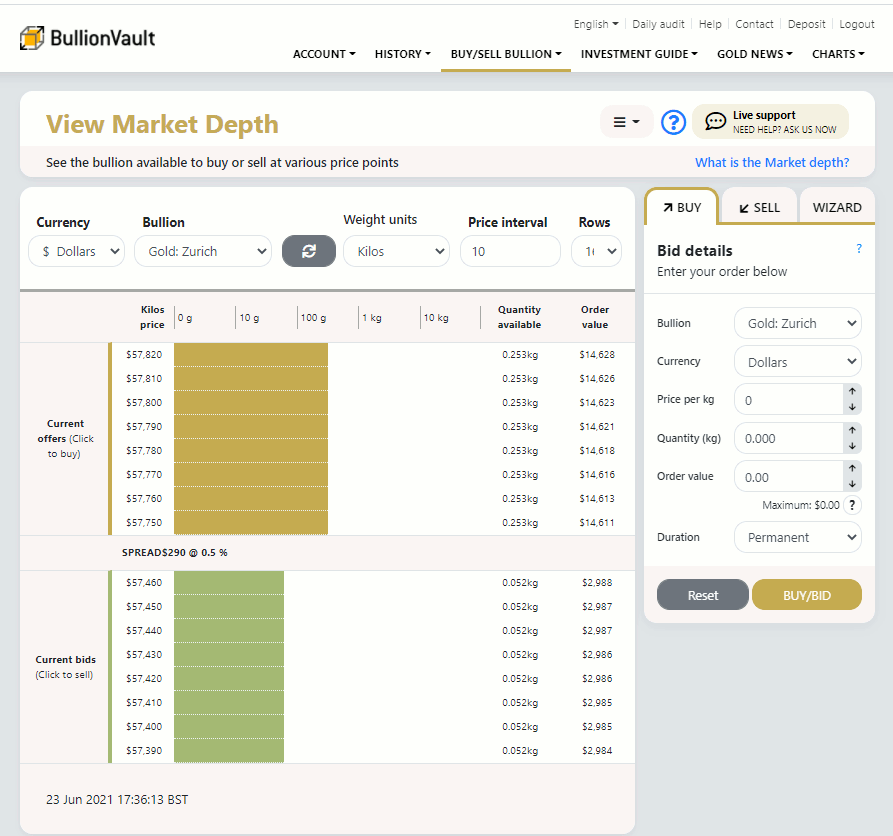Click the $57,440 bid price
This screenshot has width=893, height=836.
[x=144, y=630]
